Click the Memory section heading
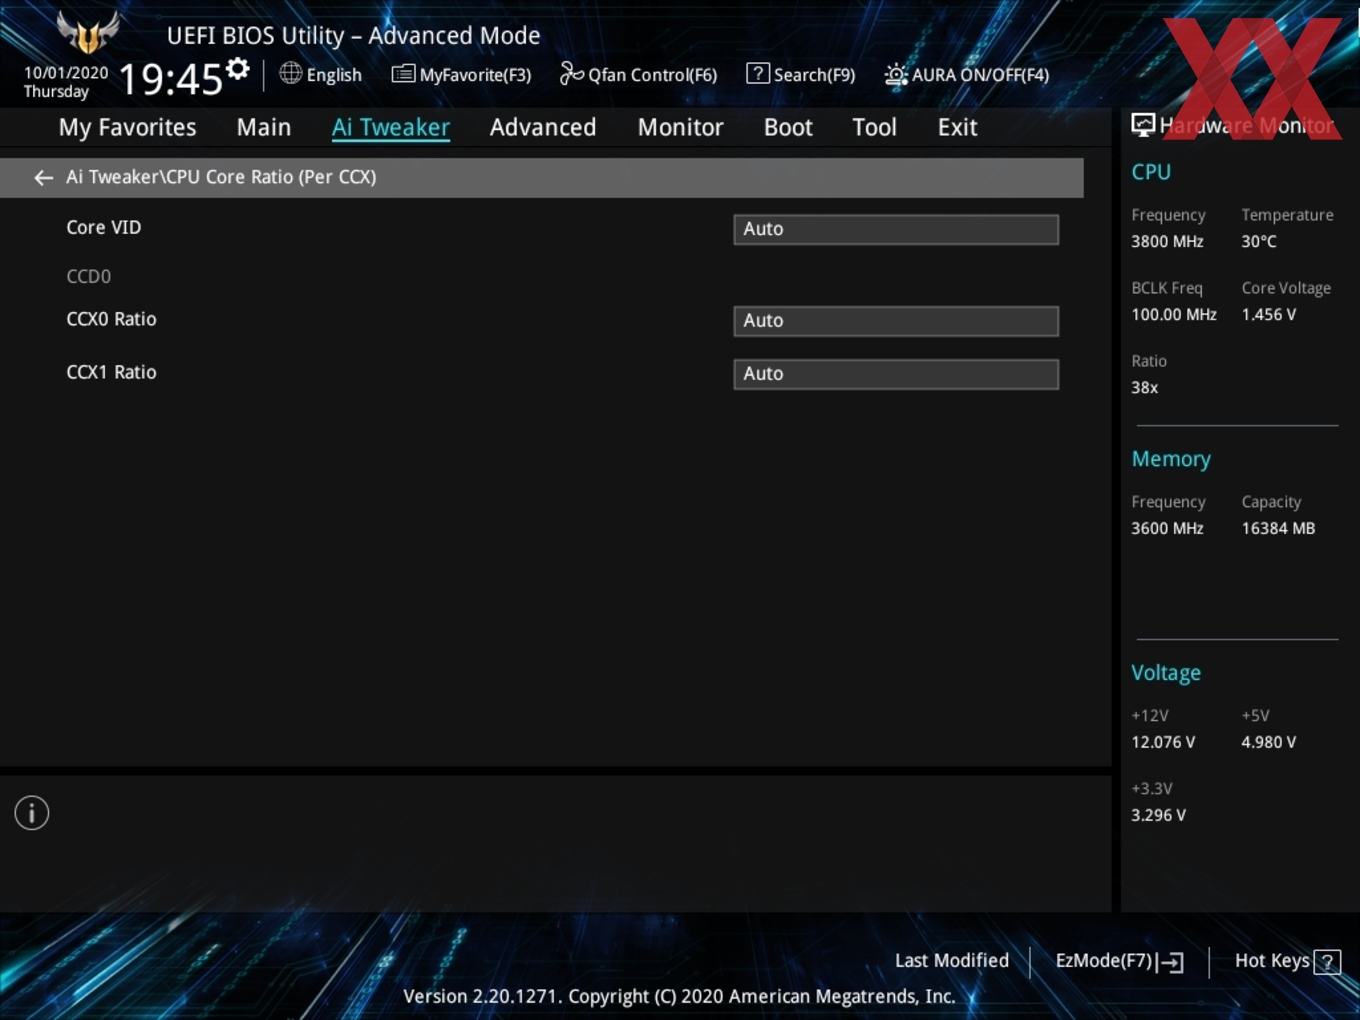This screenshot has height=1020, width=1360. click(1171, 459)
